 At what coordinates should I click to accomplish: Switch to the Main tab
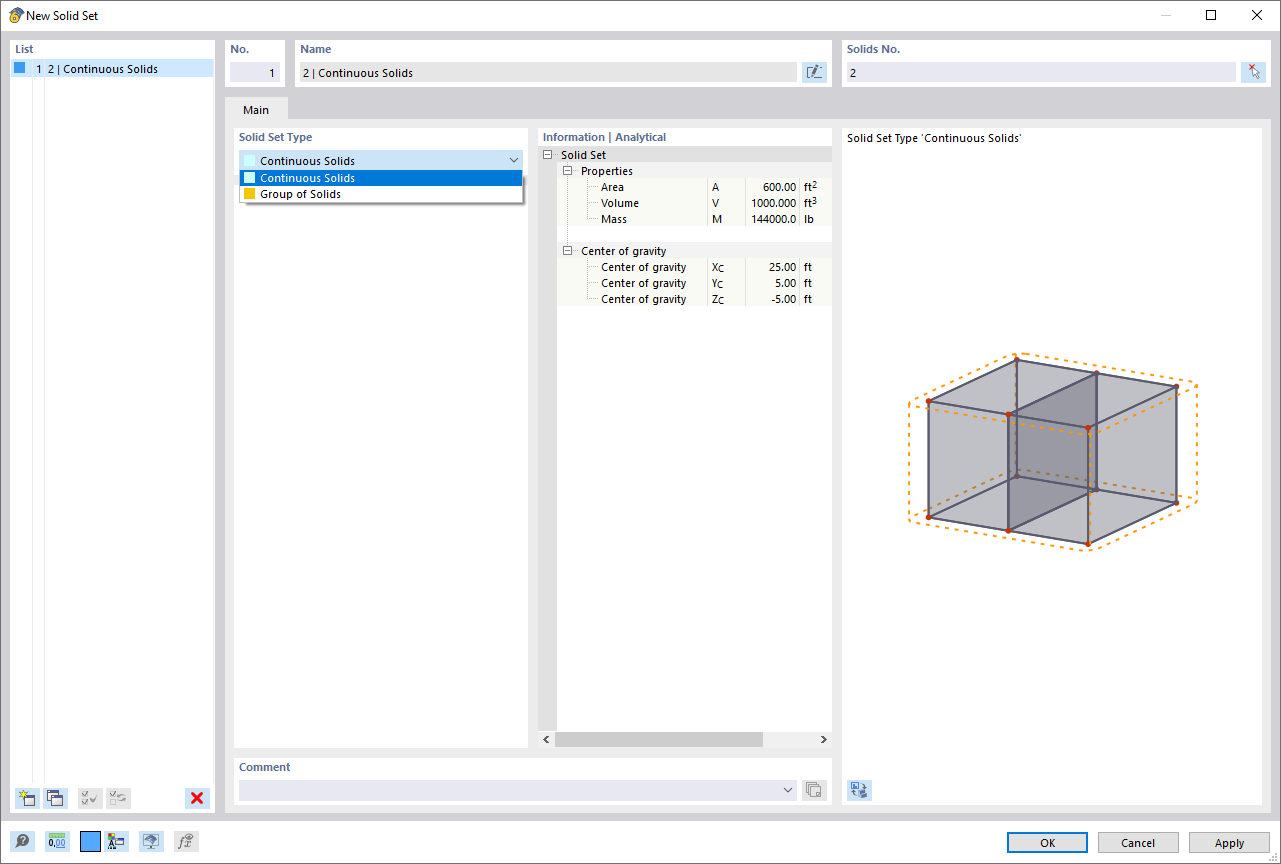point(256,109)
